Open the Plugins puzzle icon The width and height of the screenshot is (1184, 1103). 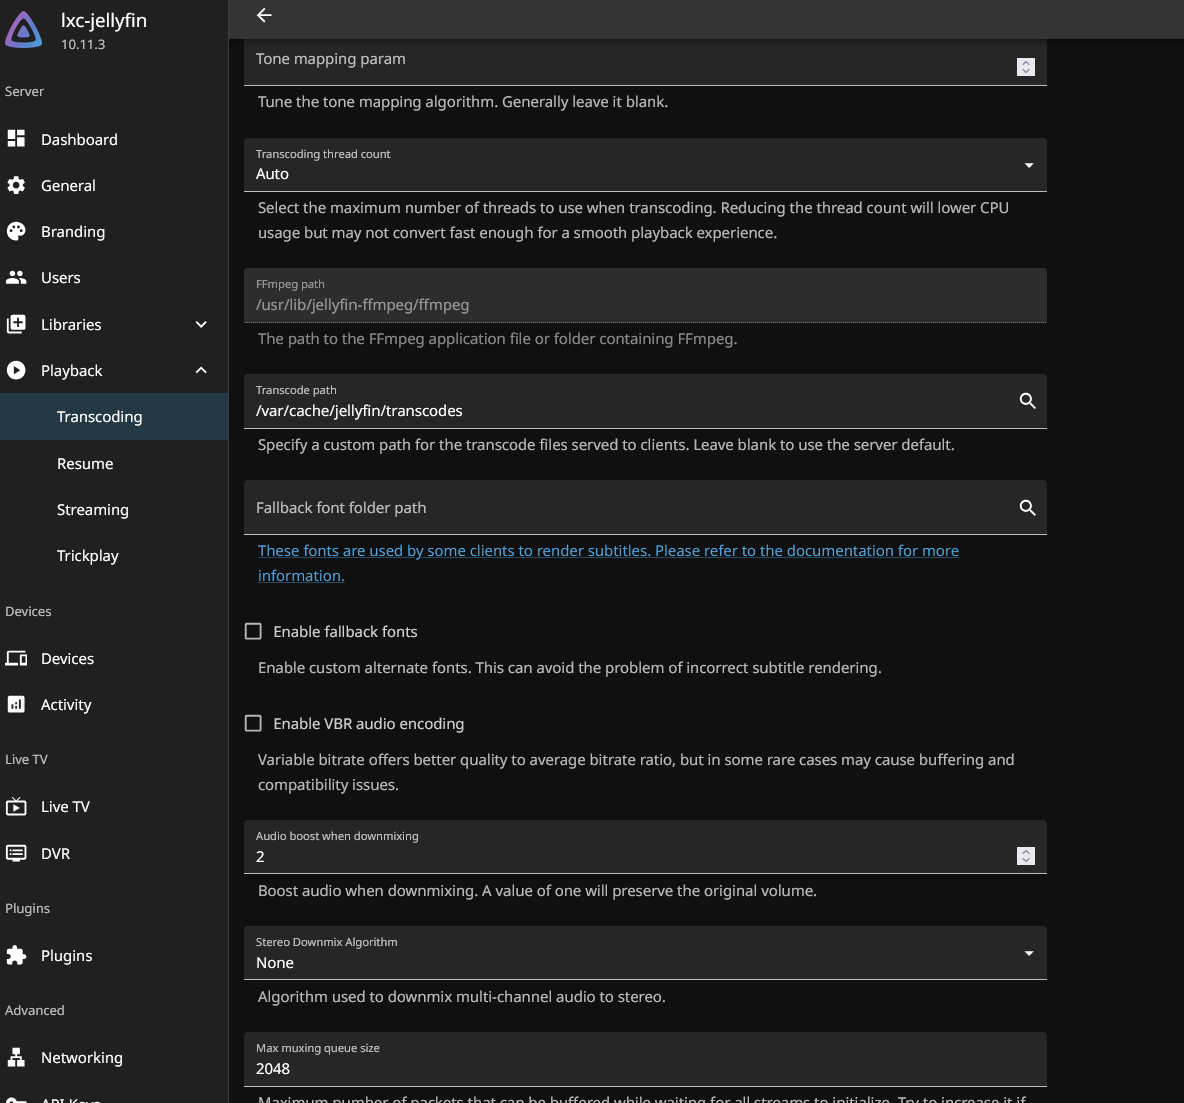[x=16, y=955]
